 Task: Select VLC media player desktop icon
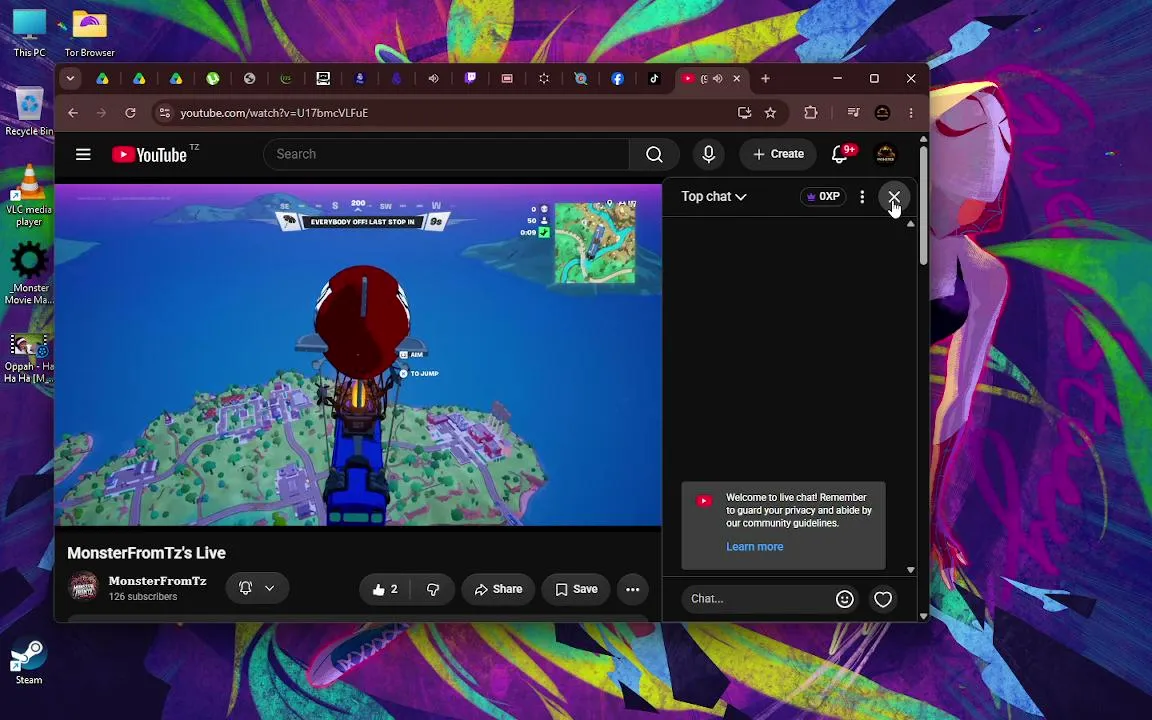(x=29, y=195)
